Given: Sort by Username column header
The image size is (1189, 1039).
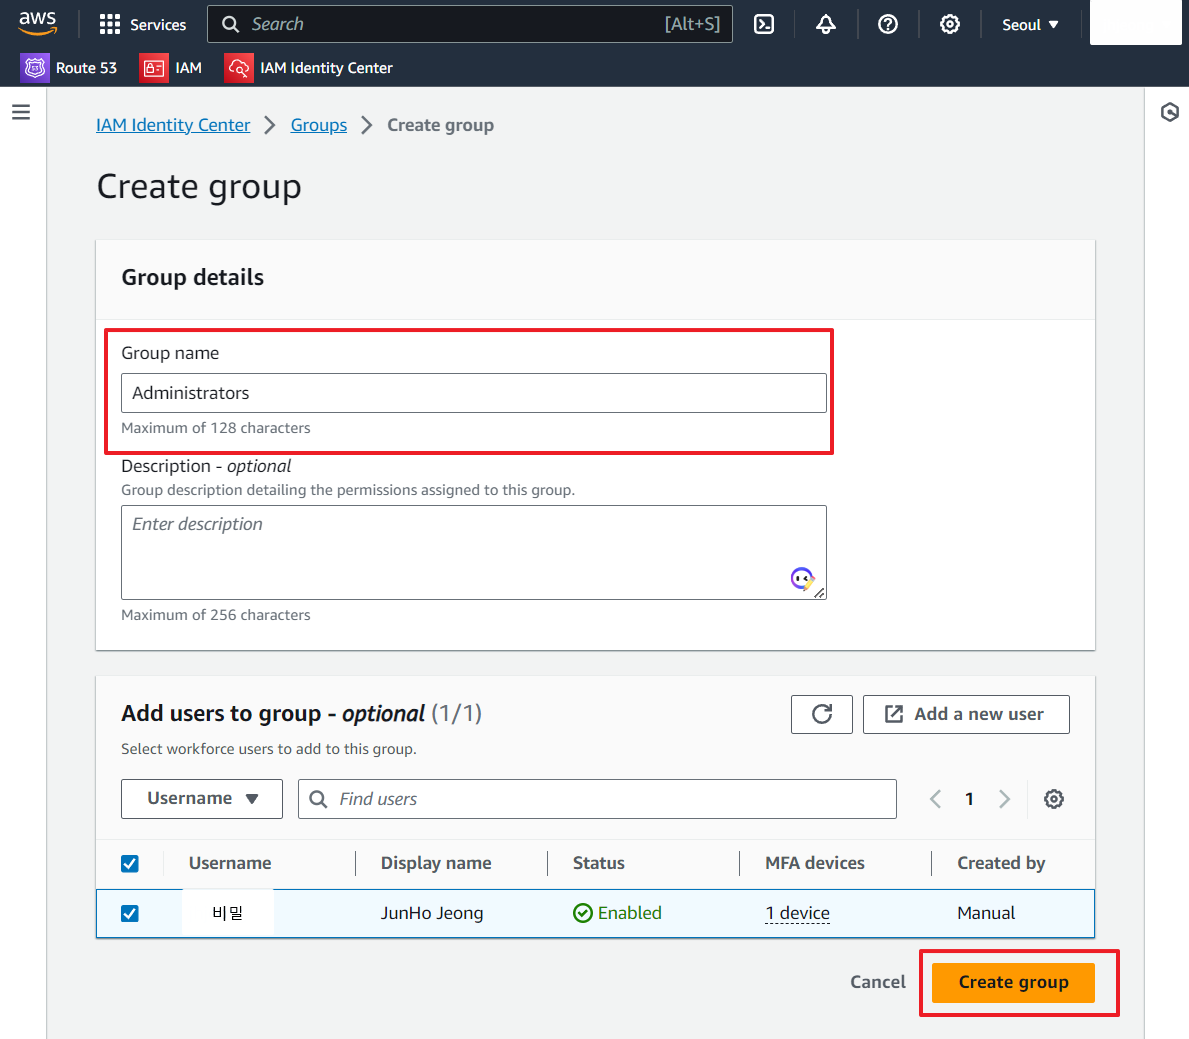Looking at the screenshot, I should coord(230,863).
